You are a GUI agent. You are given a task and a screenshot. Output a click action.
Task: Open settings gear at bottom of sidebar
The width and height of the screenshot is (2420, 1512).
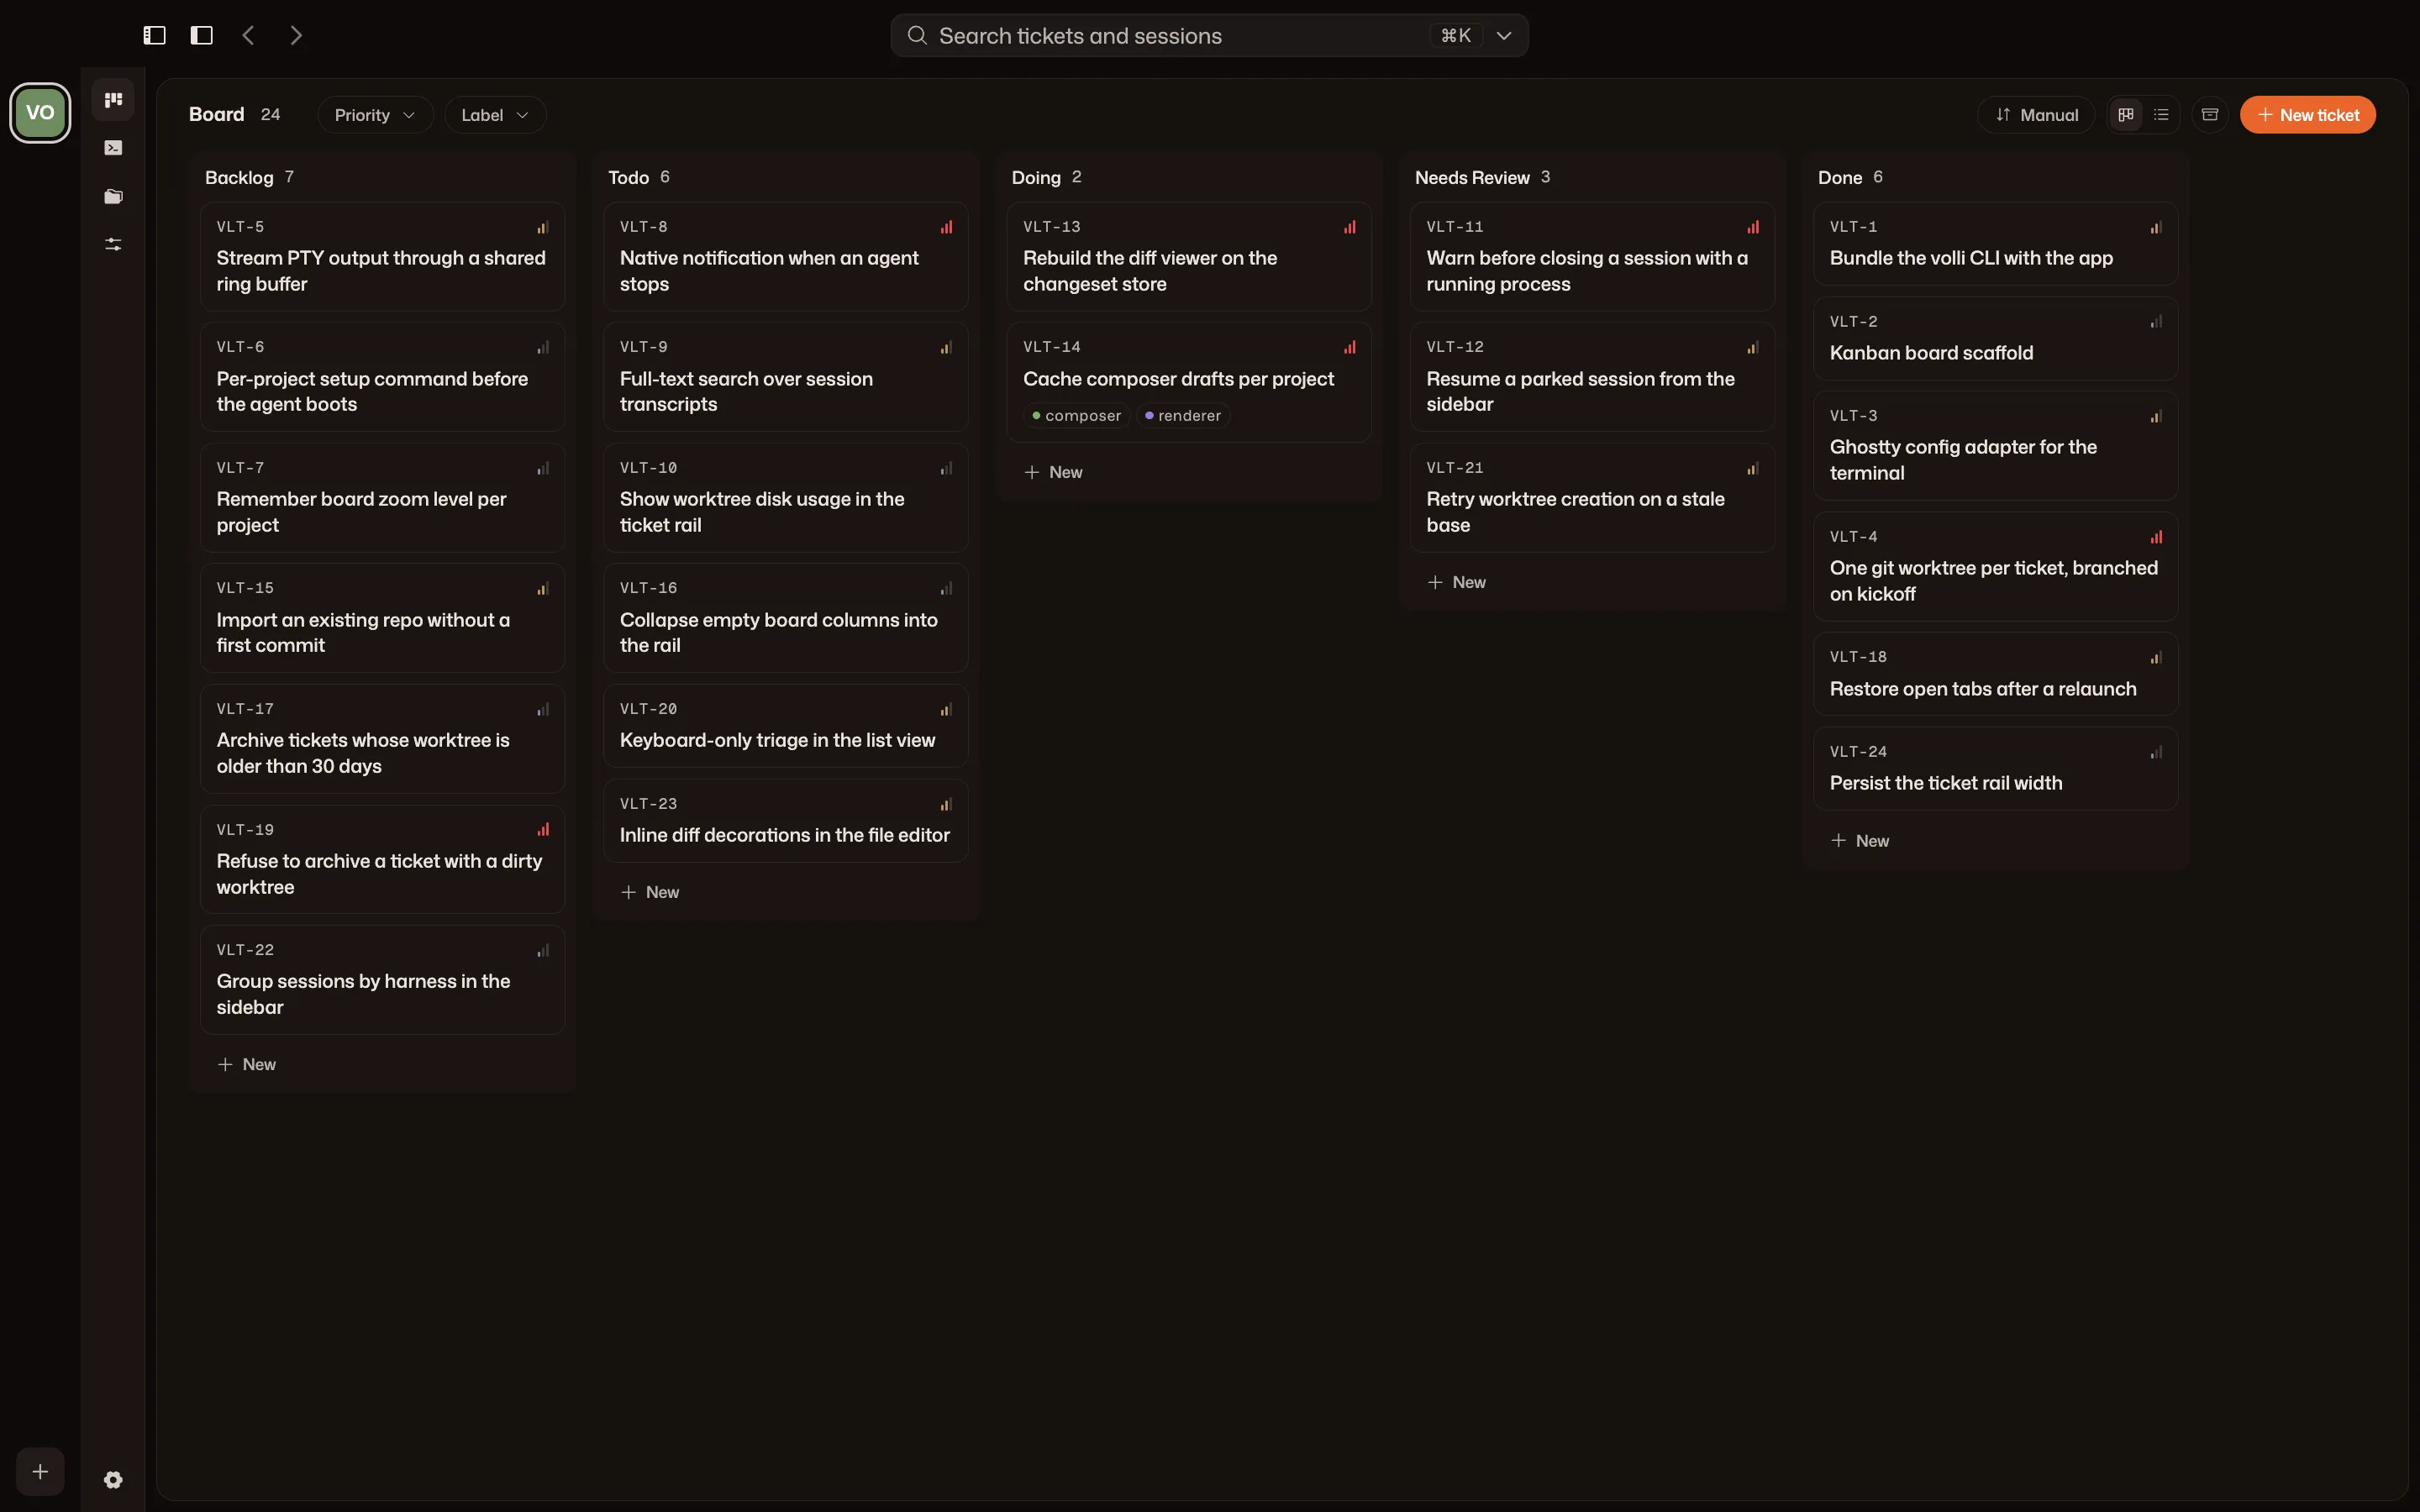coord(113,1479)
